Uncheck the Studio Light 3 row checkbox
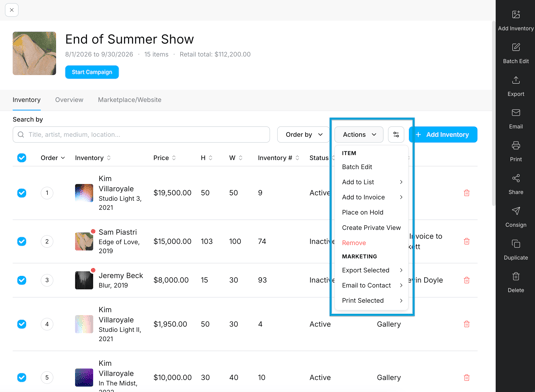The image size is (535, 392). (21, 193)
